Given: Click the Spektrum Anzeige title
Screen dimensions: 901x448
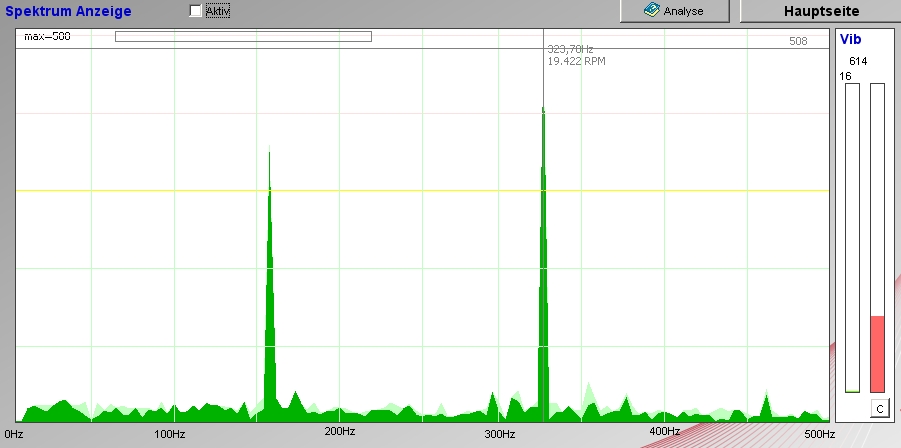Looking at the screenshot, I should tap(68, 11).
